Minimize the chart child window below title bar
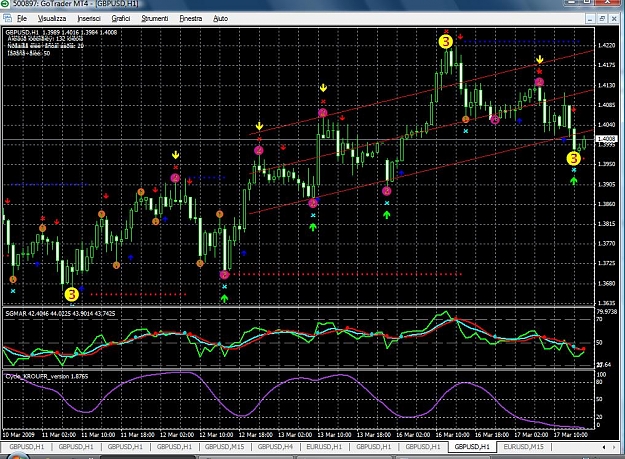 point(590,18)
